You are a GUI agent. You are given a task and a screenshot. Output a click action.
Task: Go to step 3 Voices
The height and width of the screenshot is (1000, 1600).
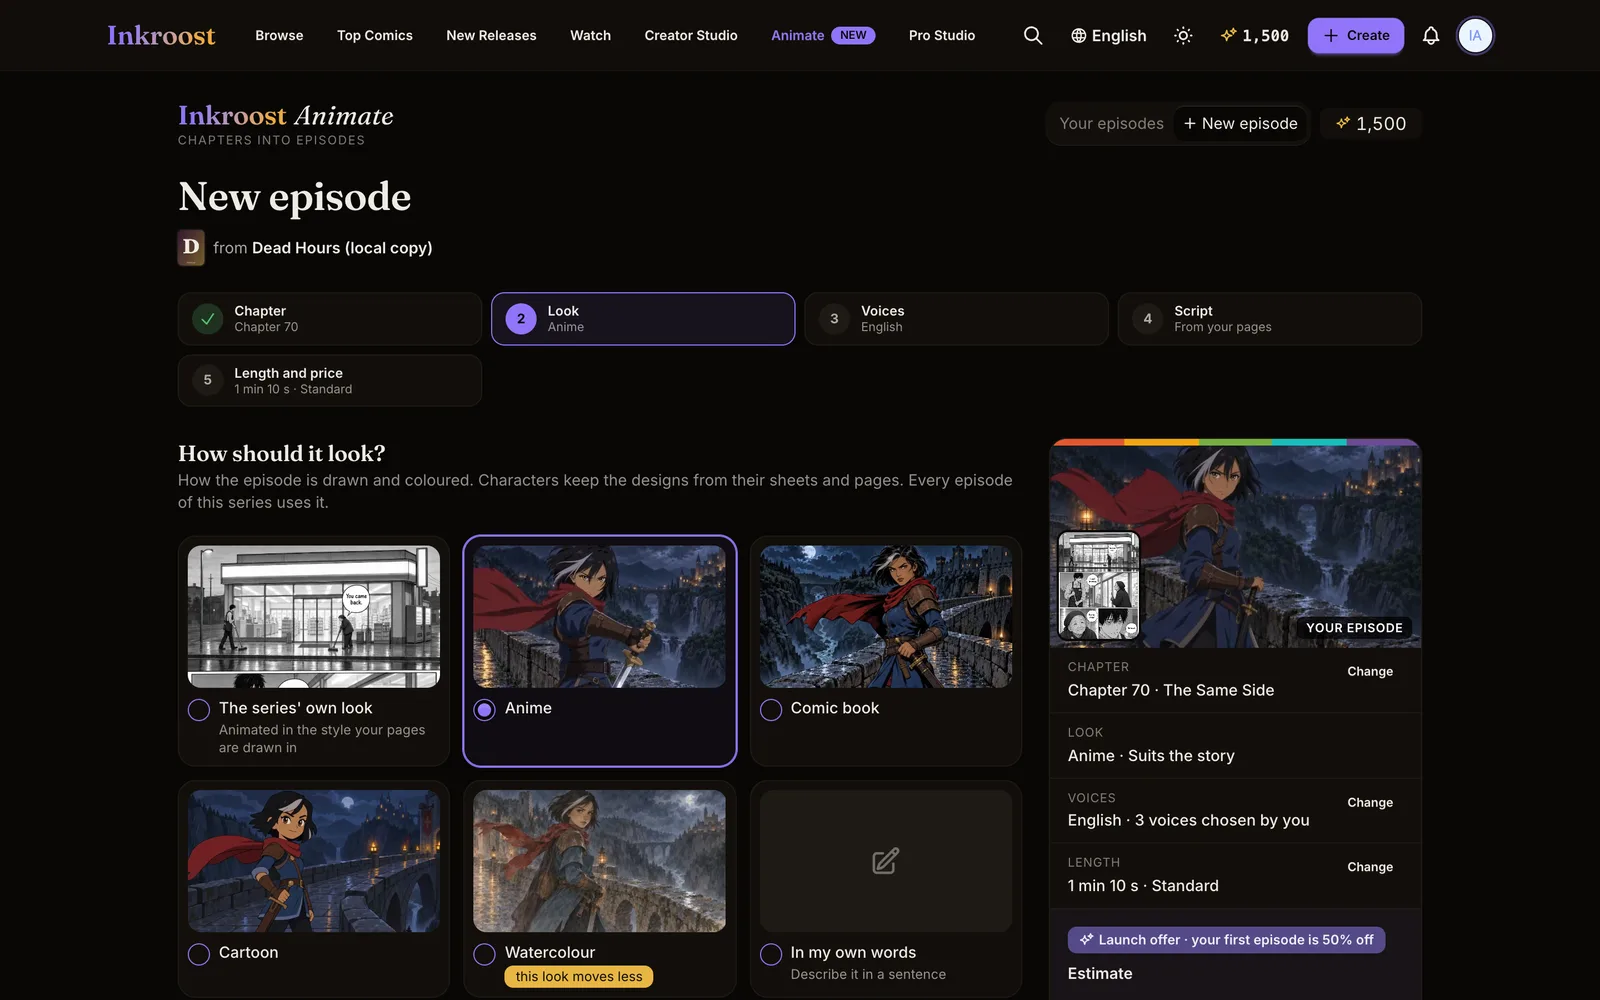(956, 319)
